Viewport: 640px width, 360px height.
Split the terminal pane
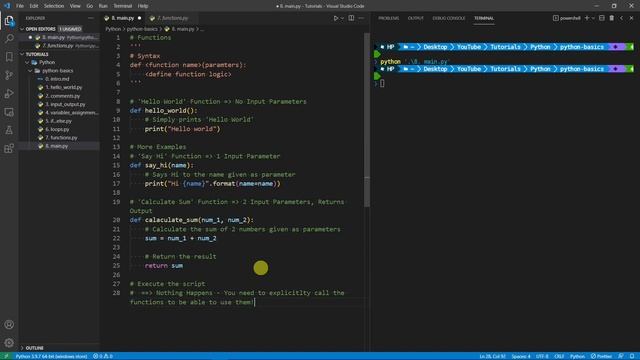click(x=602, y=18)
